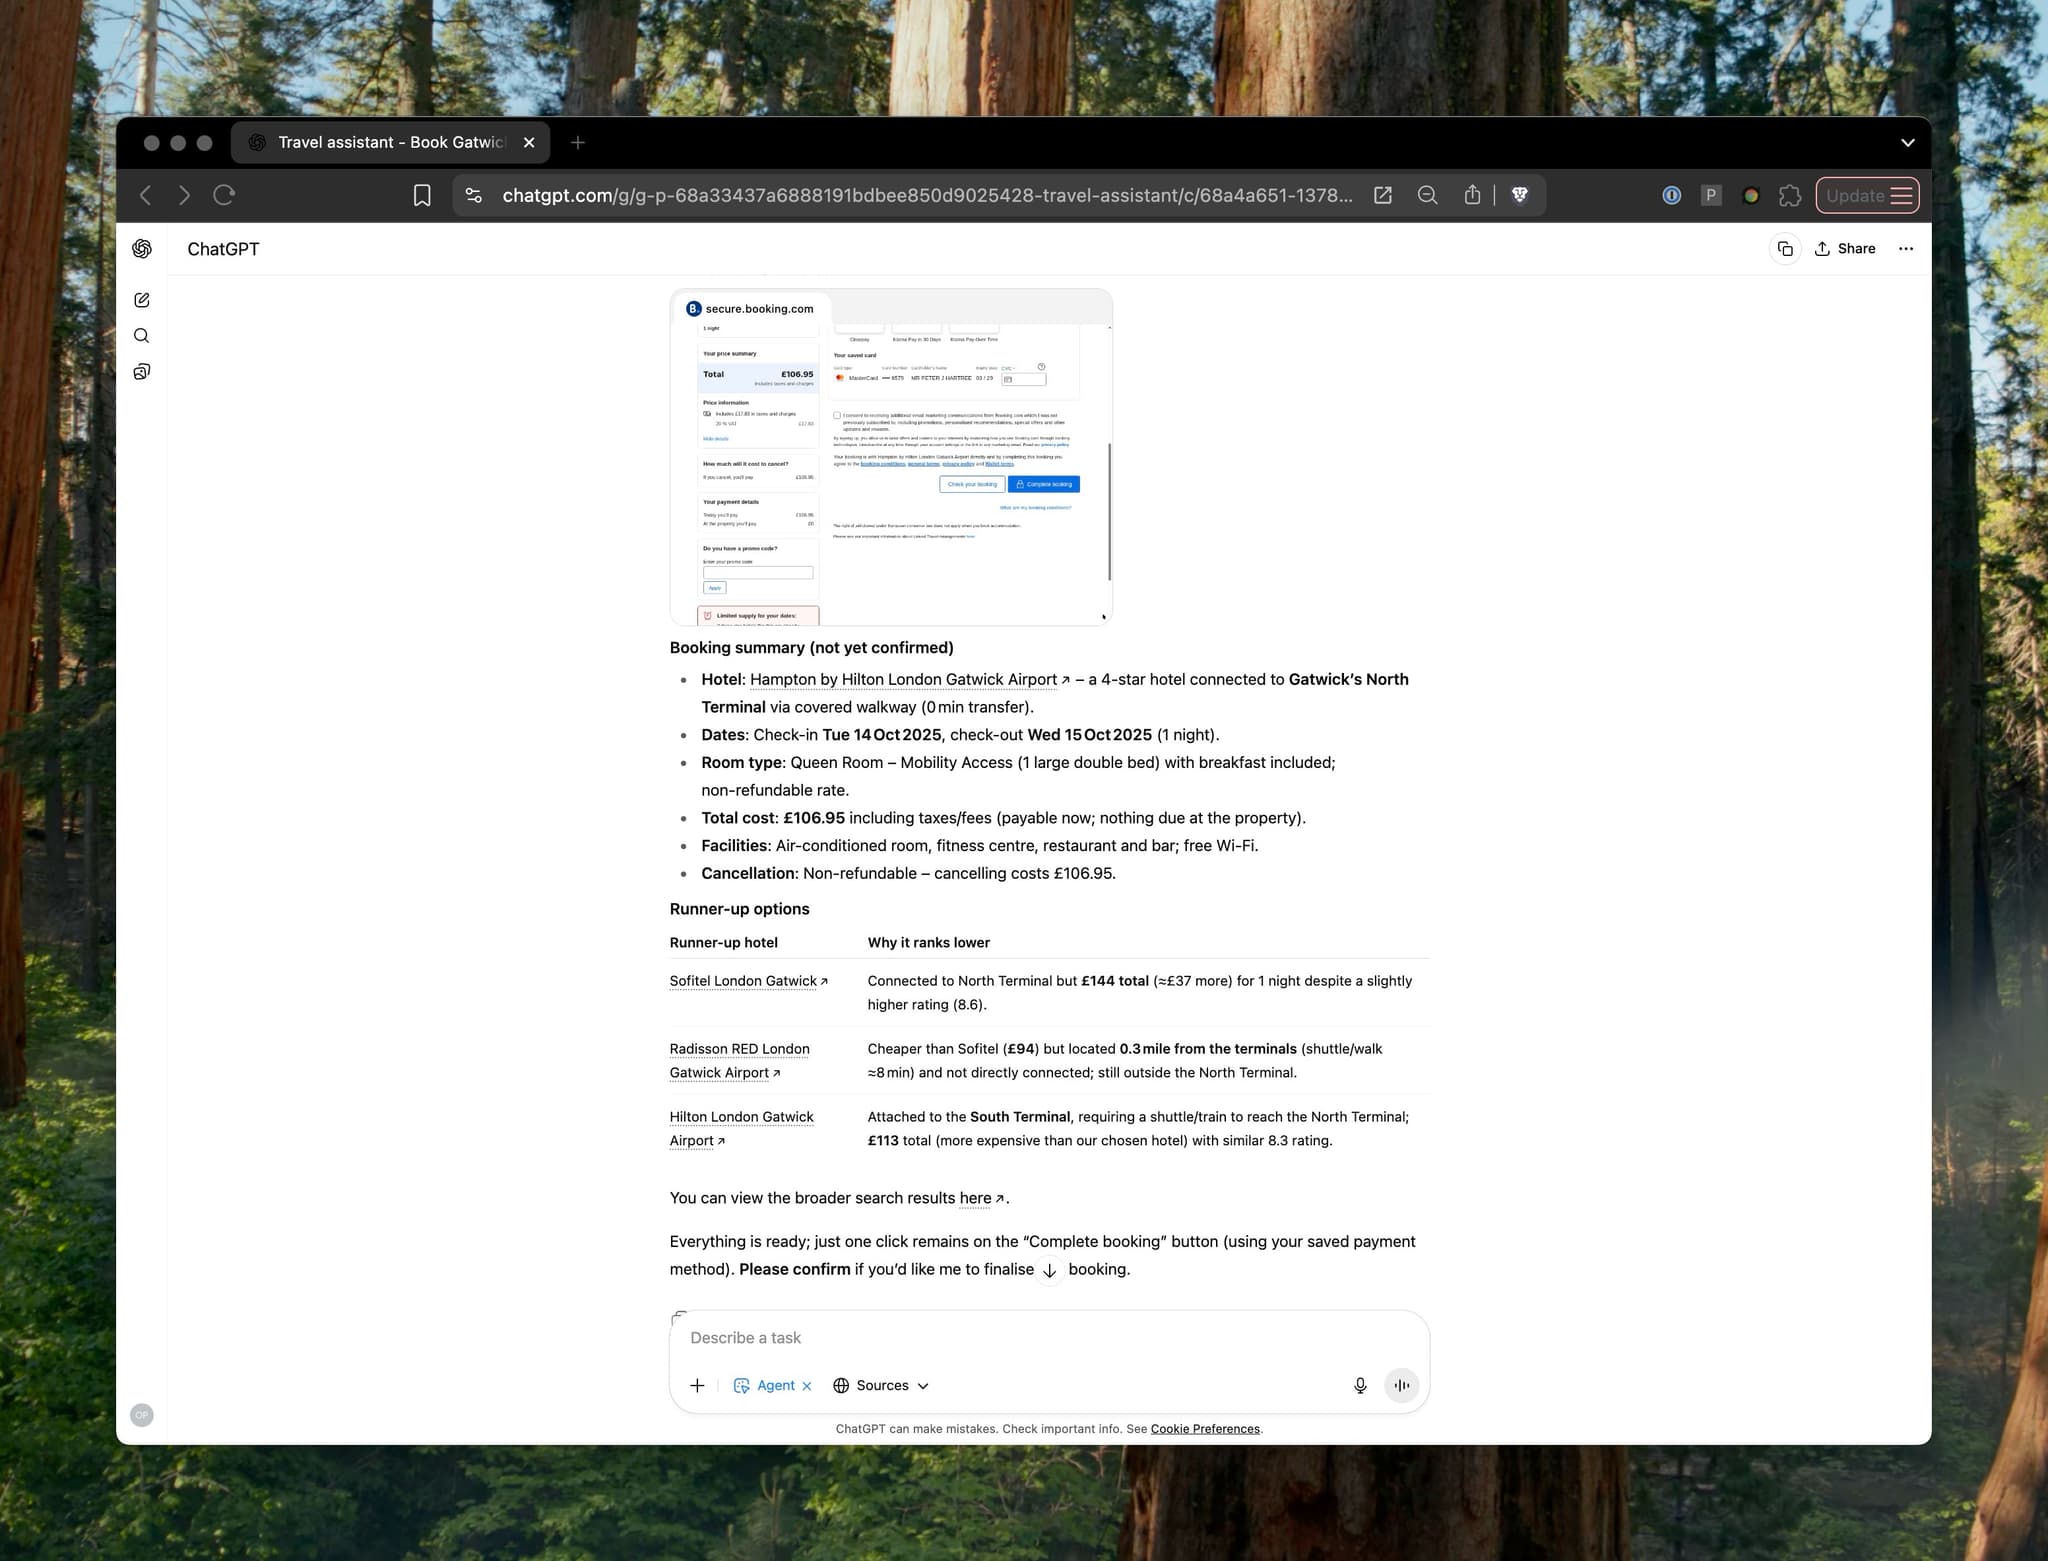Click the ChatGPT model title

coord(223,249)
